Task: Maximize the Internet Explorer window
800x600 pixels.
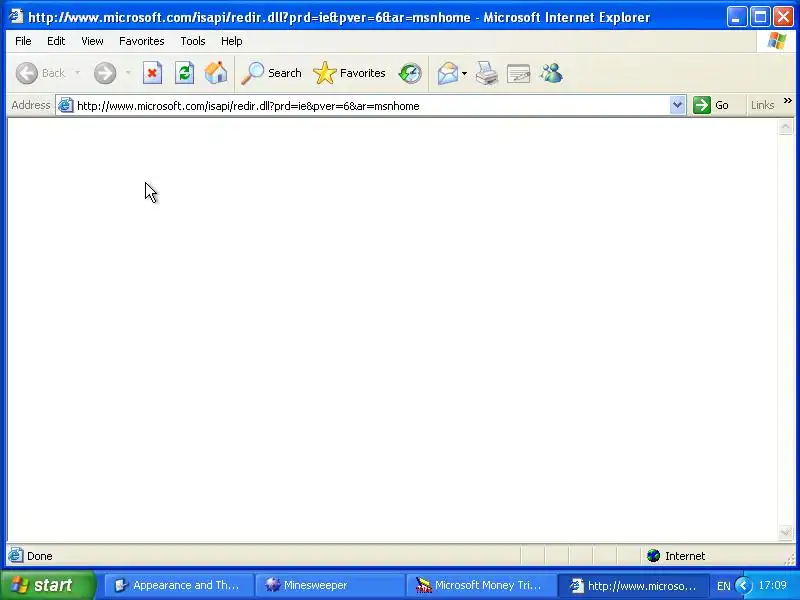Action: click(760, 17)
